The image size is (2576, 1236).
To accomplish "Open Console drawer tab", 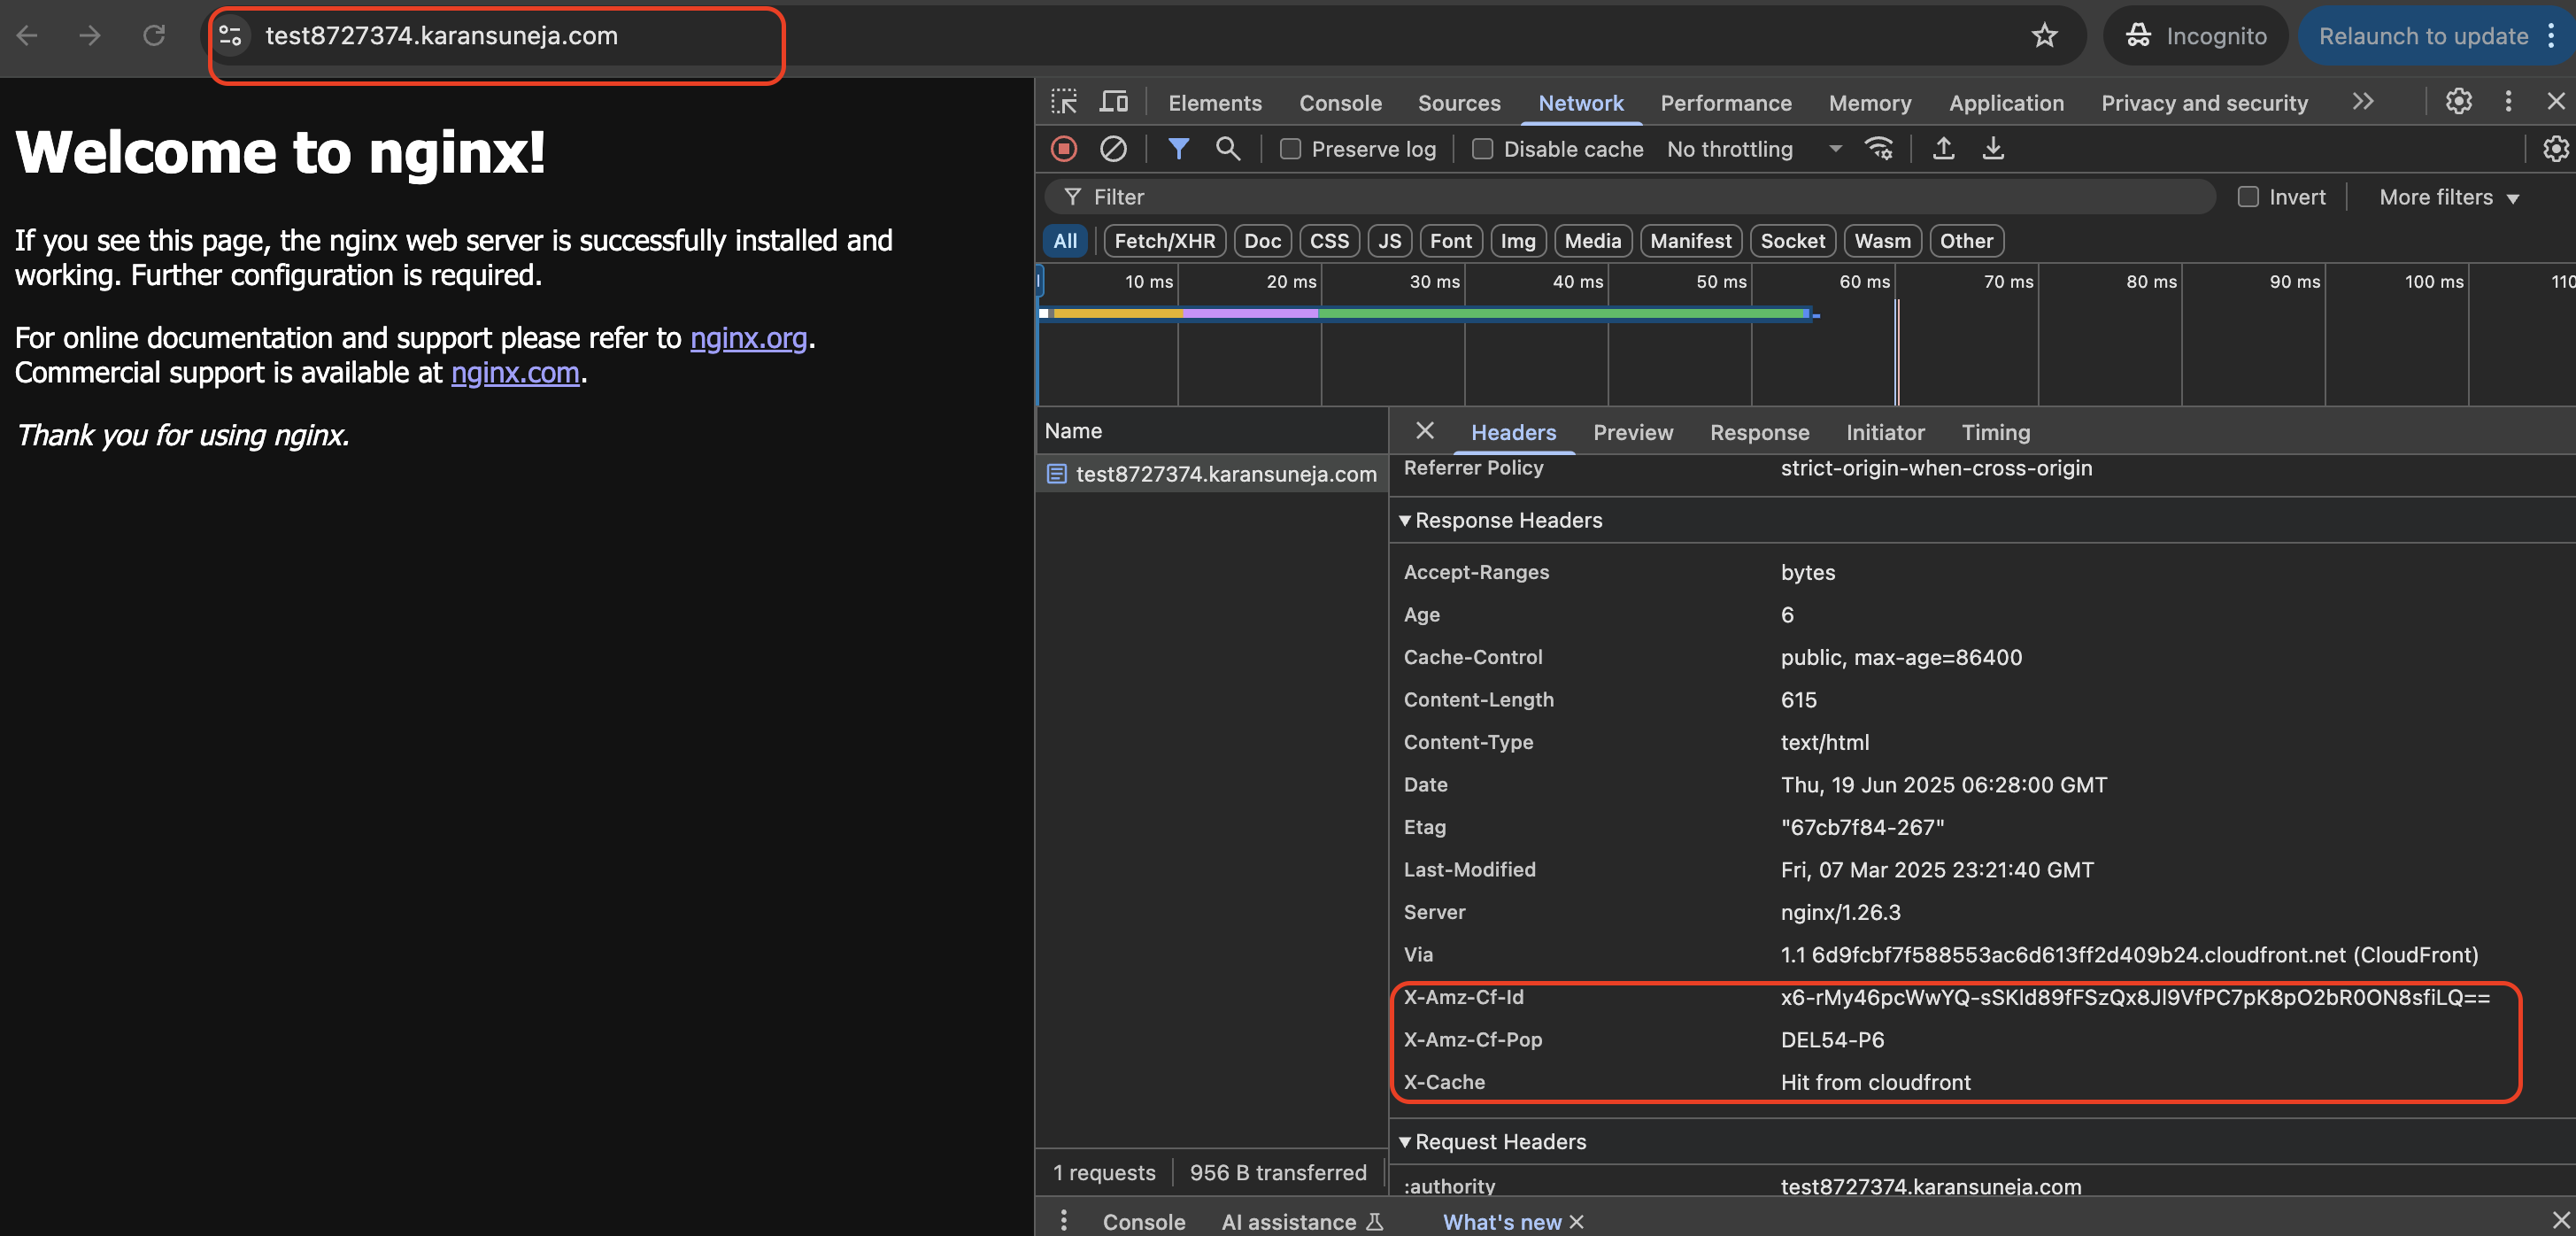I will [1143, 1221].
